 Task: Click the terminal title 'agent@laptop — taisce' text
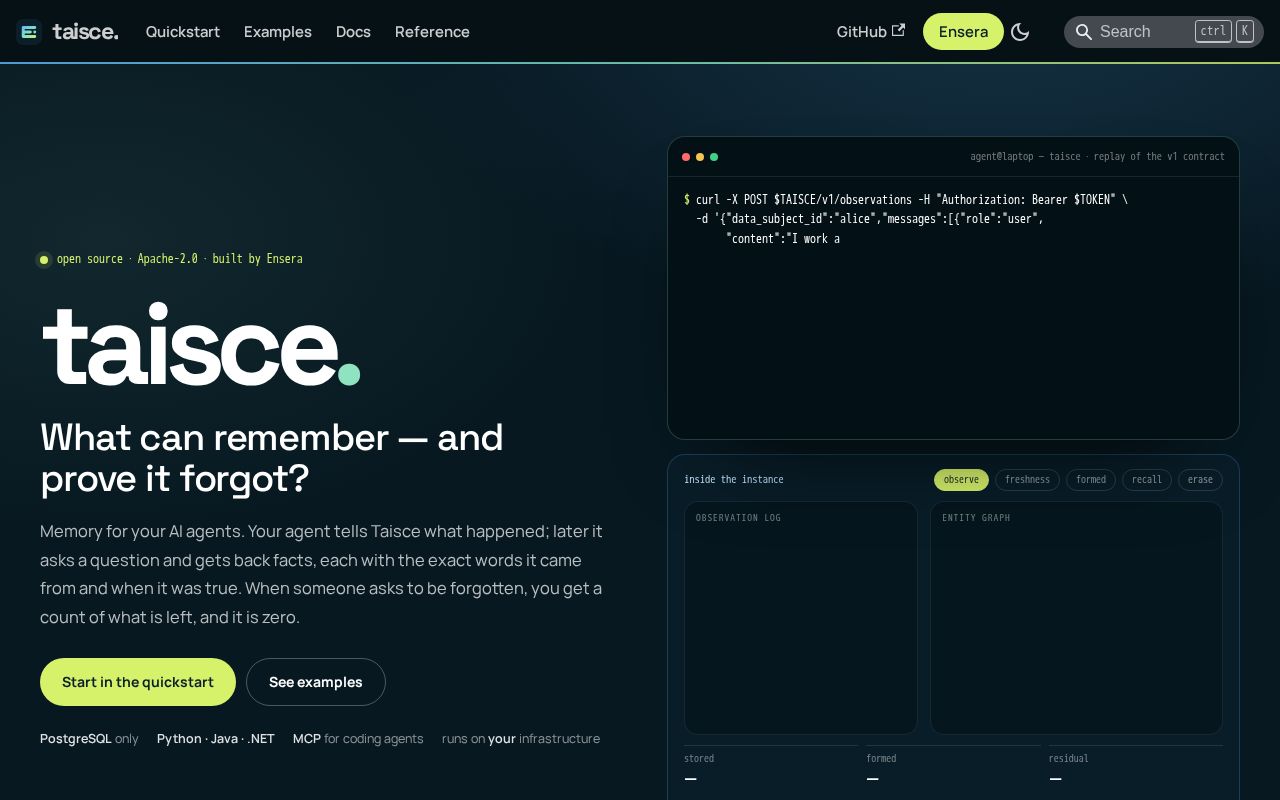coord(1097,157)
